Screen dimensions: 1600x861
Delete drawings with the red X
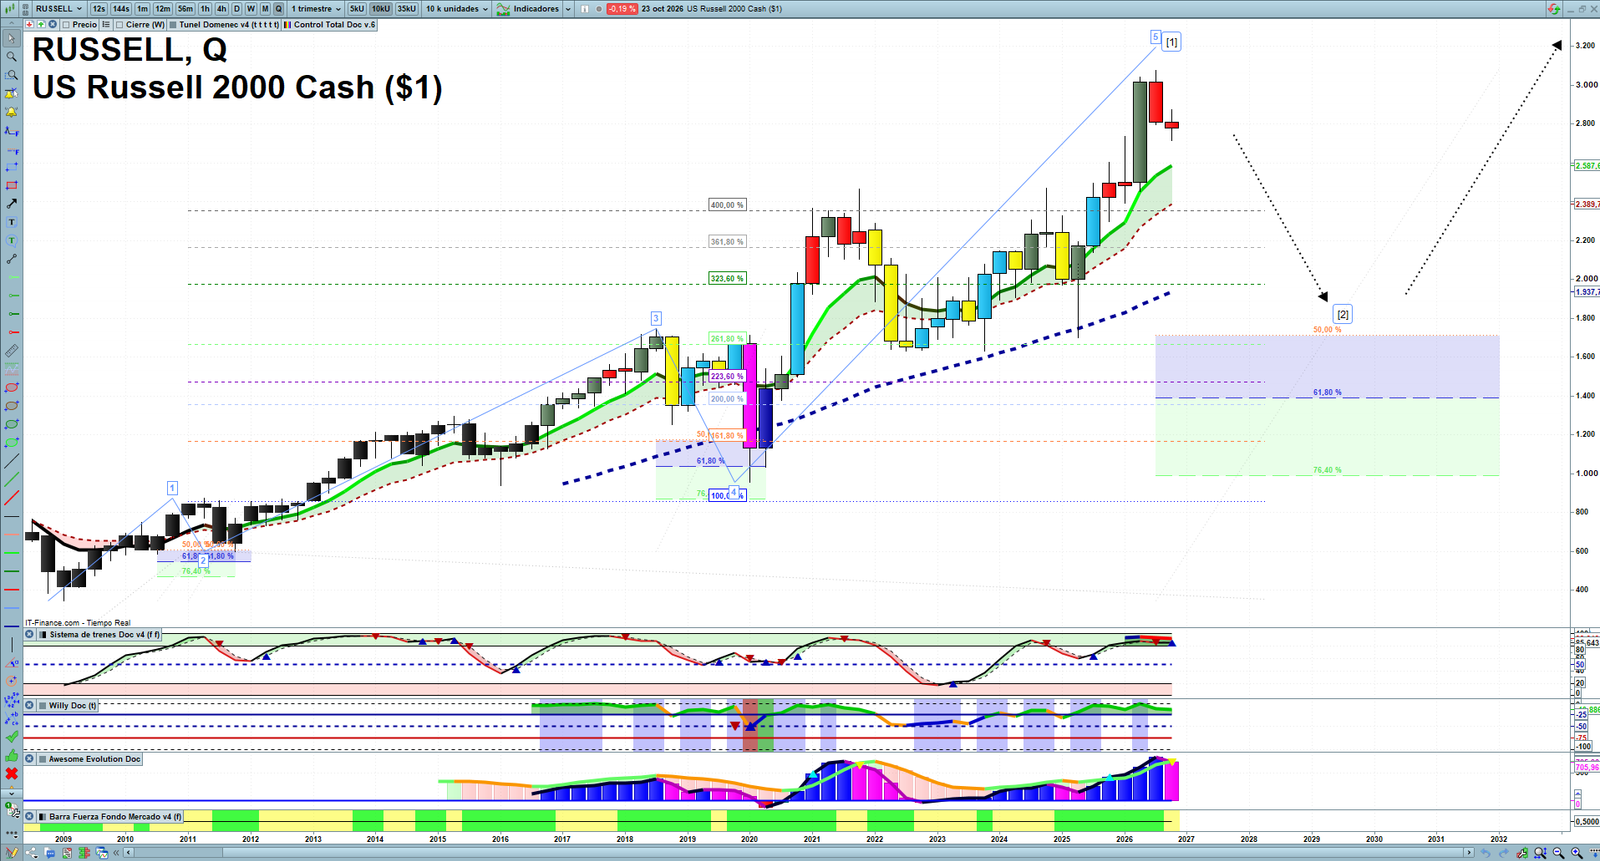tap(11, 774)
